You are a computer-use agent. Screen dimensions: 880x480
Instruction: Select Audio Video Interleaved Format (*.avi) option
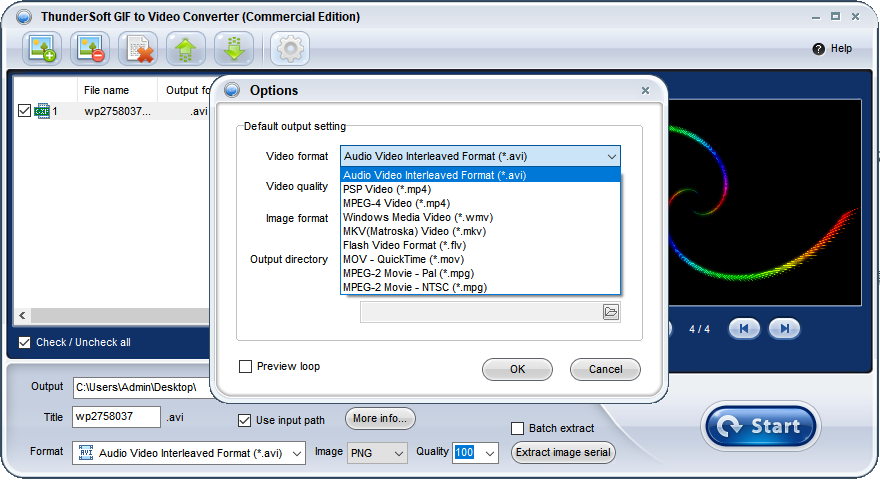(x=480, y=175)
